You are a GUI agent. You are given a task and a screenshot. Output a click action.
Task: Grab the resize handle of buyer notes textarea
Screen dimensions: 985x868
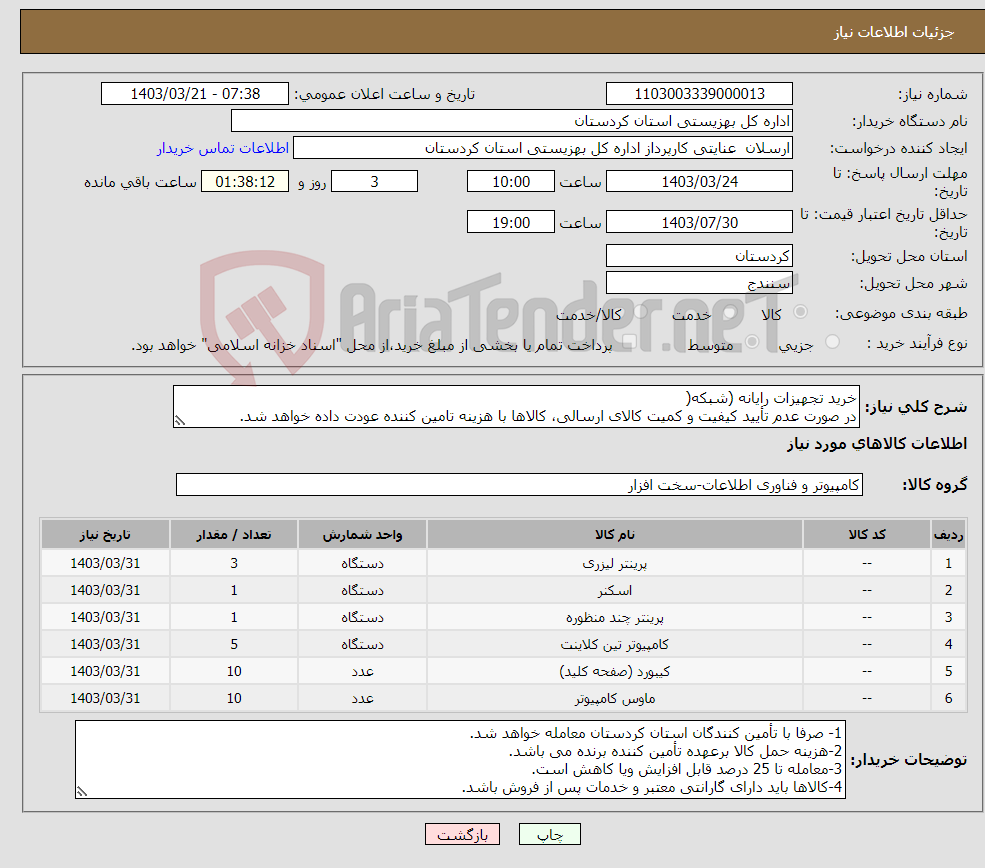pos(82,792)
